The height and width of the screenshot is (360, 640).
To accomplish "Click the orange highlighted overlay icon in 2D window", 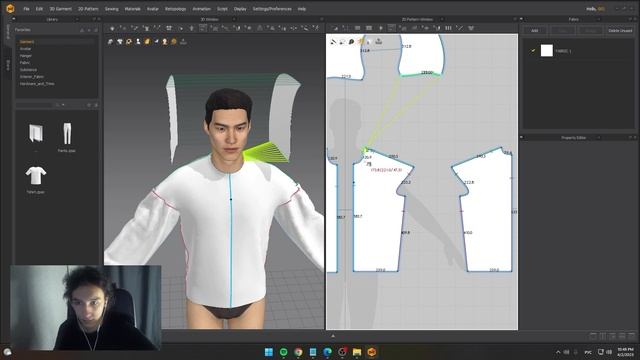I will tap(360, 41).
